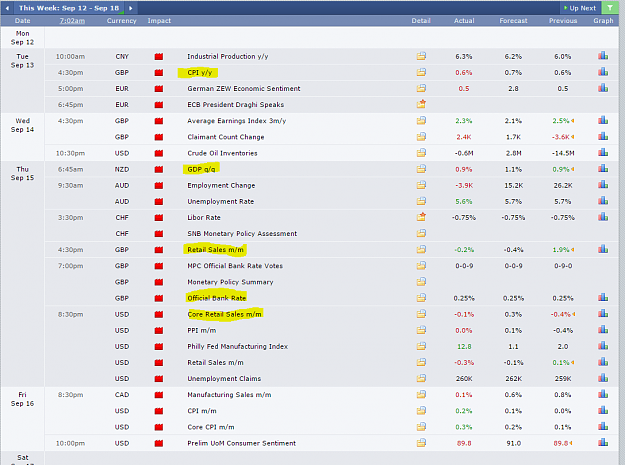Click the 15.2K forecast for Employment Change
The image size is (625, 465).
513,185
